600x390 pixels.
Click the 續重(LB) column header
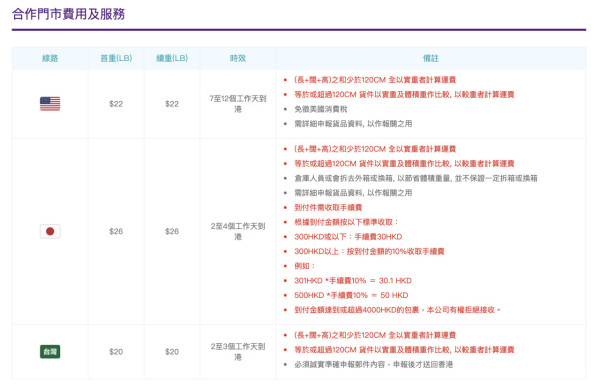(x=172, y=58)
